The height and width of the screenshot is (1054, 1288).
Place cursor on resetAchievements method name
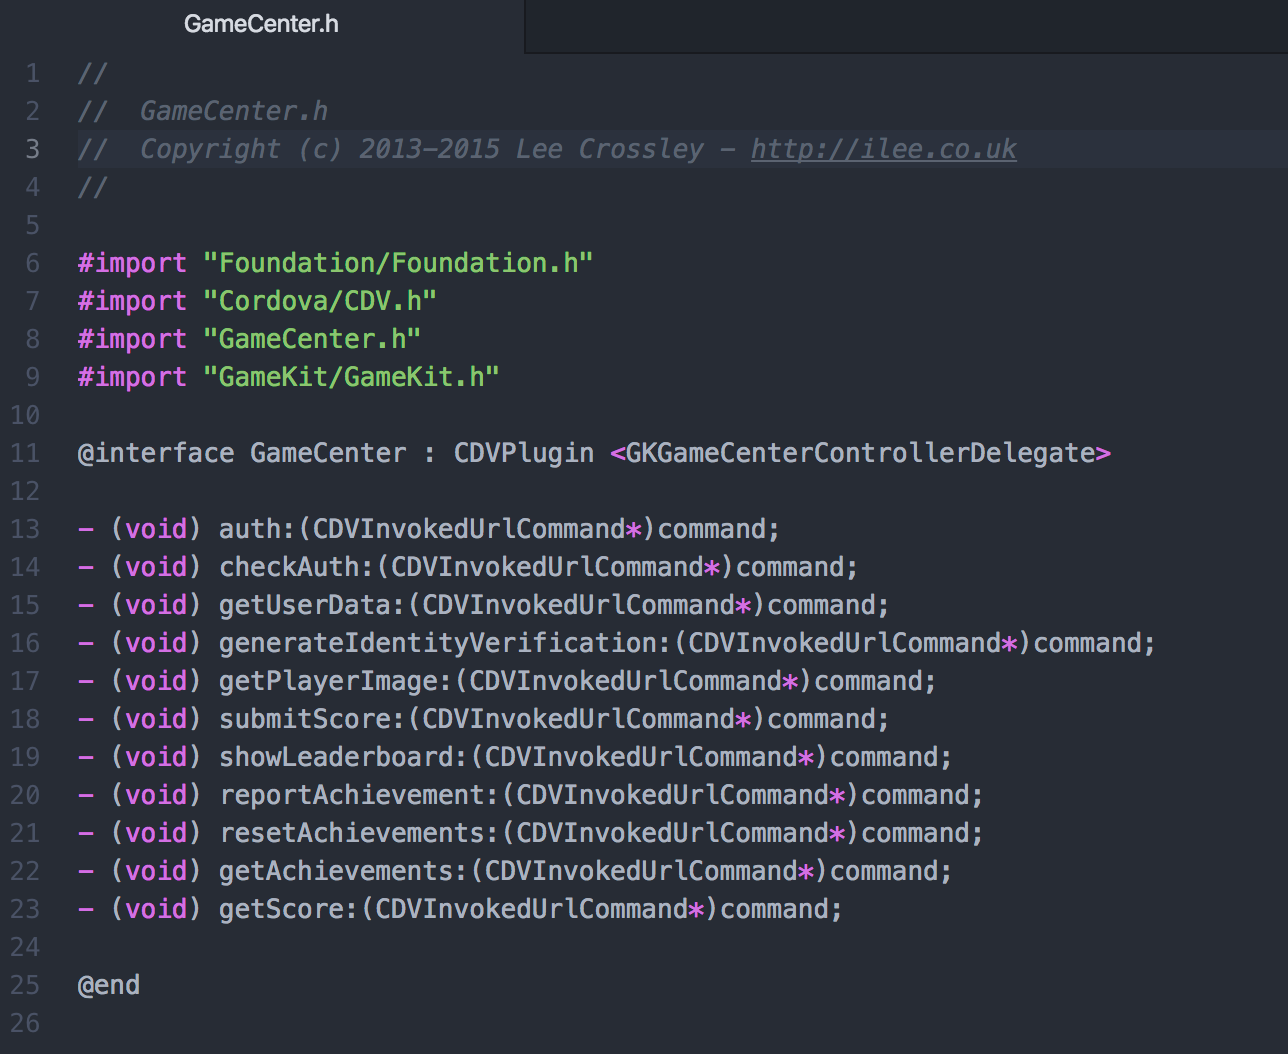coord(351,833)
